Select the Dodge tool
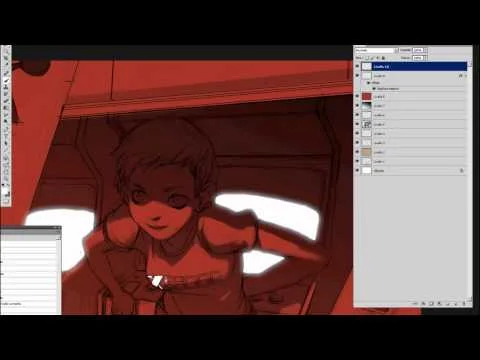The image size is (480, 360). point(6,122)
